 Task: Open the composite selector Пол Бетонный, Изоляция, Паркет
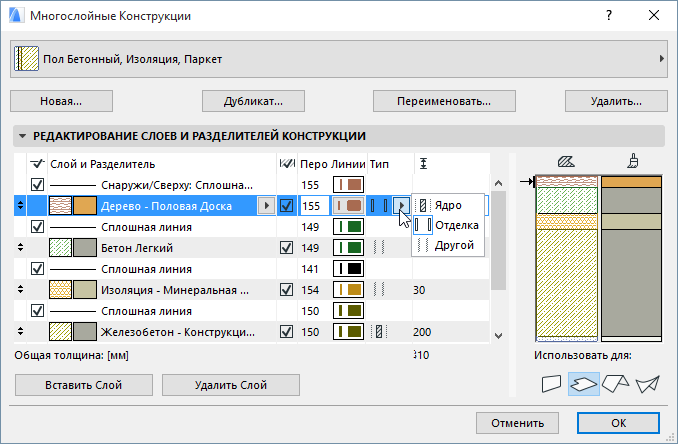(x=339, y=59)
